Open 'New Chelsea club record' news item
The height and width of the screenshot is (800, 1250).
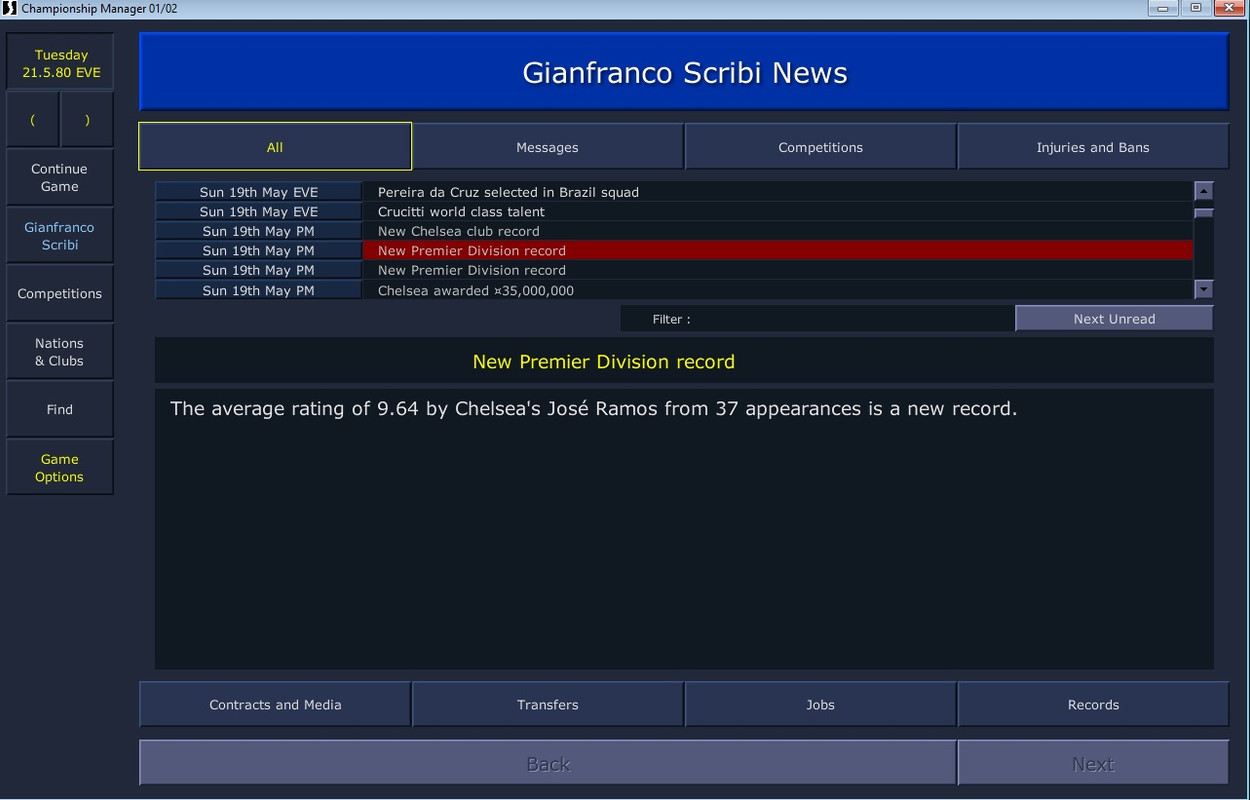coord(777,231)
